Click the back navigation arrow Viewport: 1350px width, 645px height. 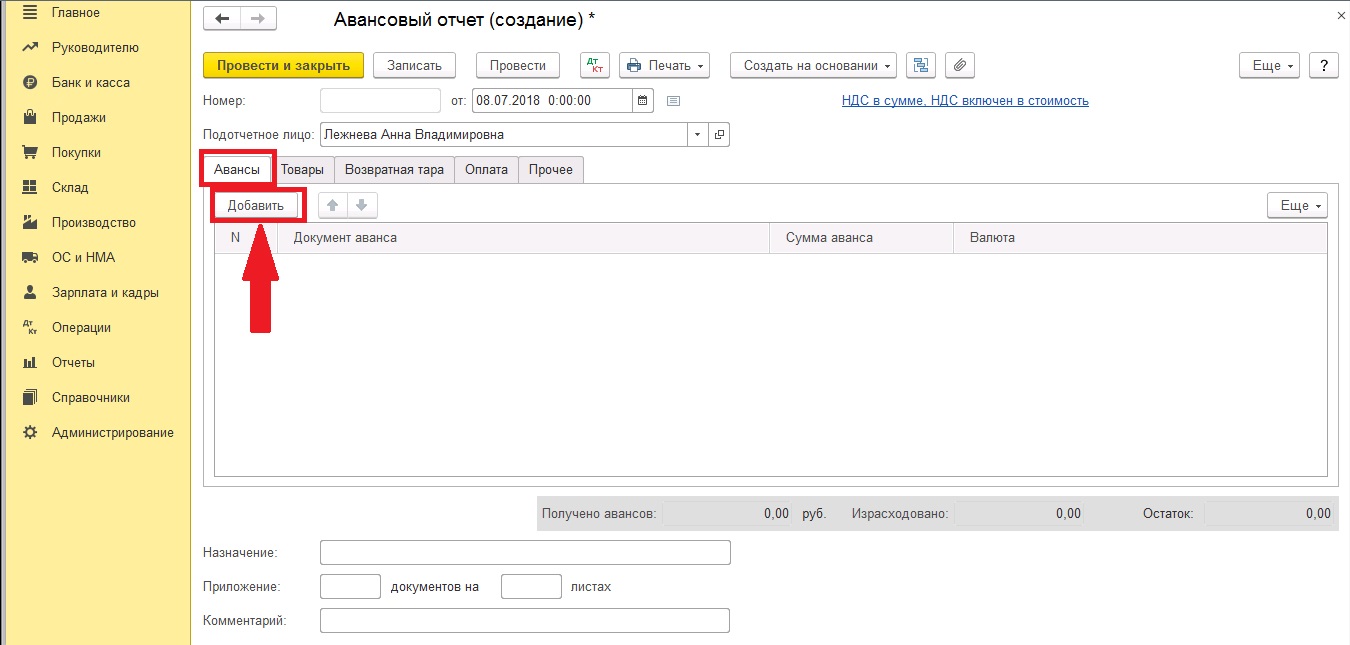[x=222, y=18]
